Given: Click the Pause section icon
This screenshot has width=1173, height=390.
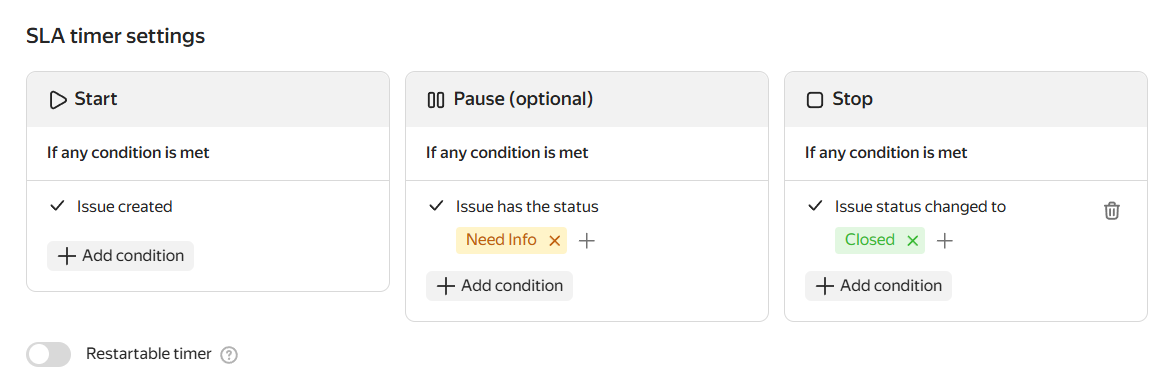Looking at the screenshot, I should click(435, 100).
